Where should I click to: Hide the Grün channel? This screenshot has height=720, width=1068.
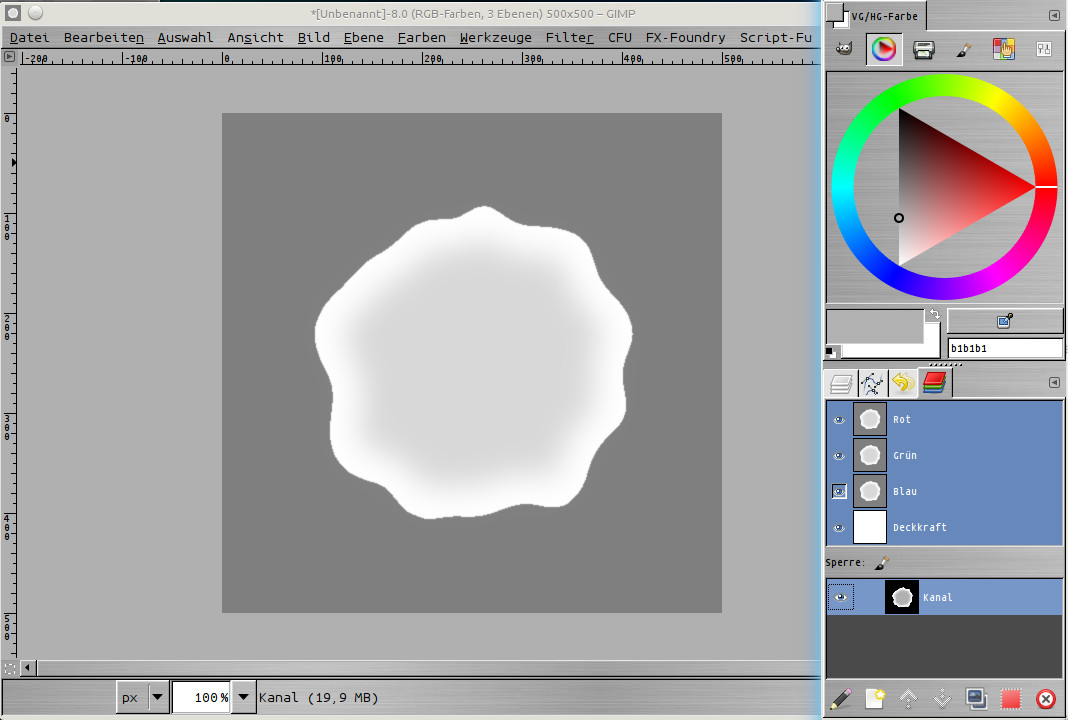click(x=839, y=456)
